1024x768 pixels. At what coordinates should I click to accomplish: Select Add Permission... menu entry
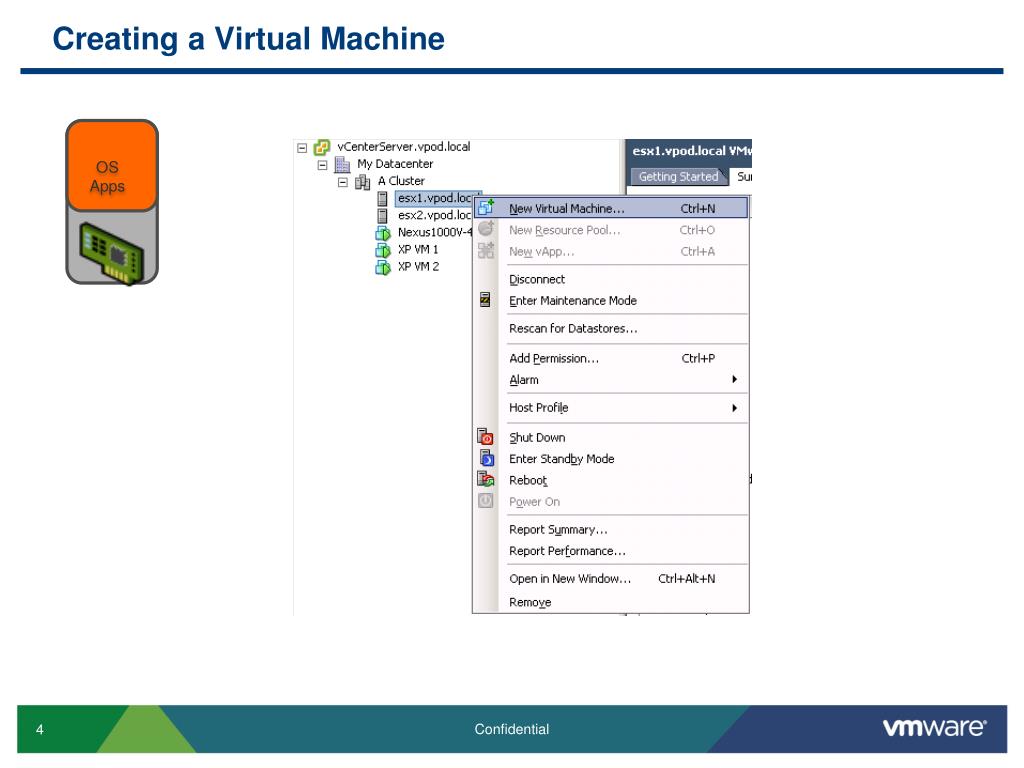tap(611, 359)
